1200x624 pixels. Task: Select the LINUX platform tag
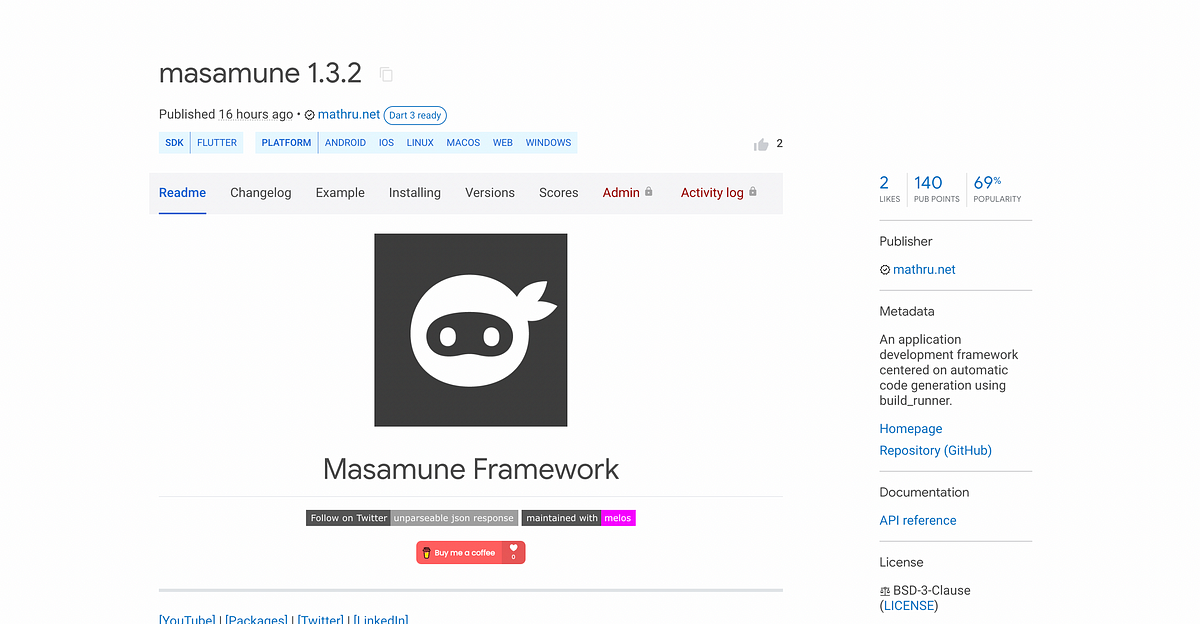420,143
